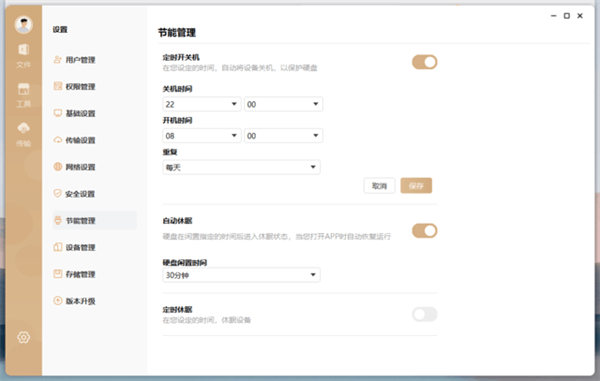Click the 节能管理 page heading
Viewport: 600px width, 381px height.
177,33
